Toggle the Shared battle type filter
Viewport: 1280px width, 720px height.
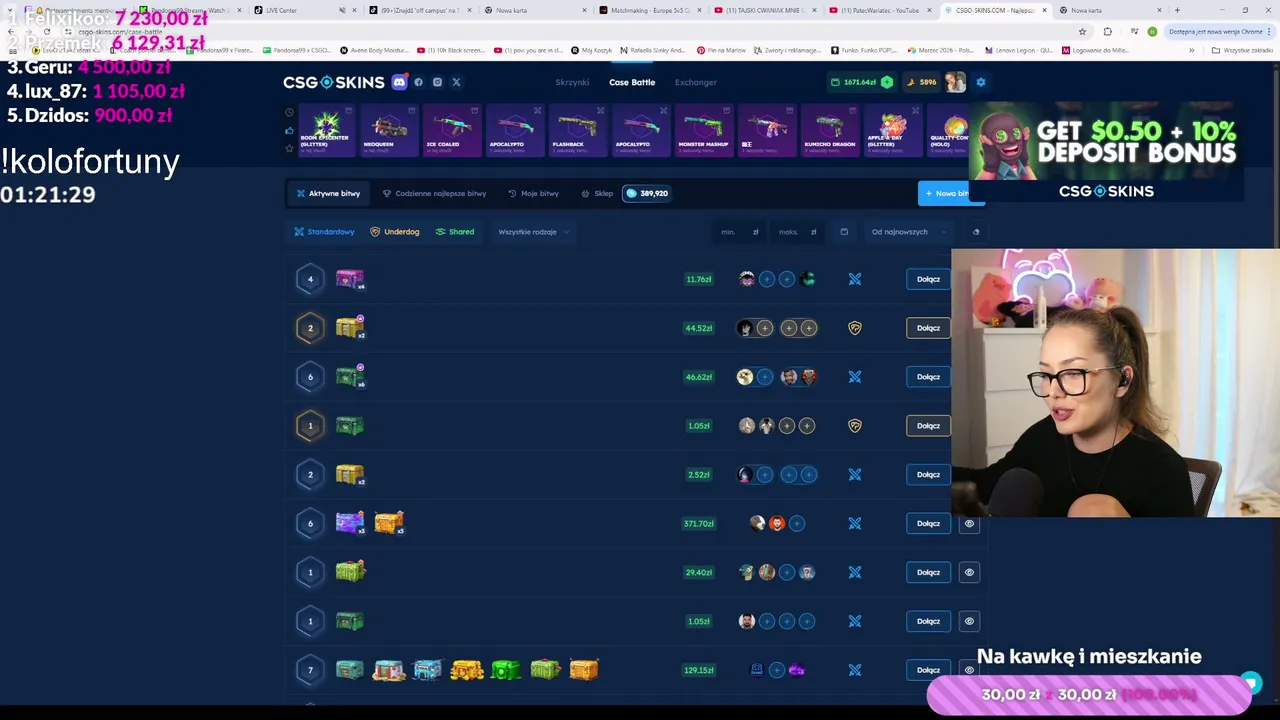(x=455, y=232)
